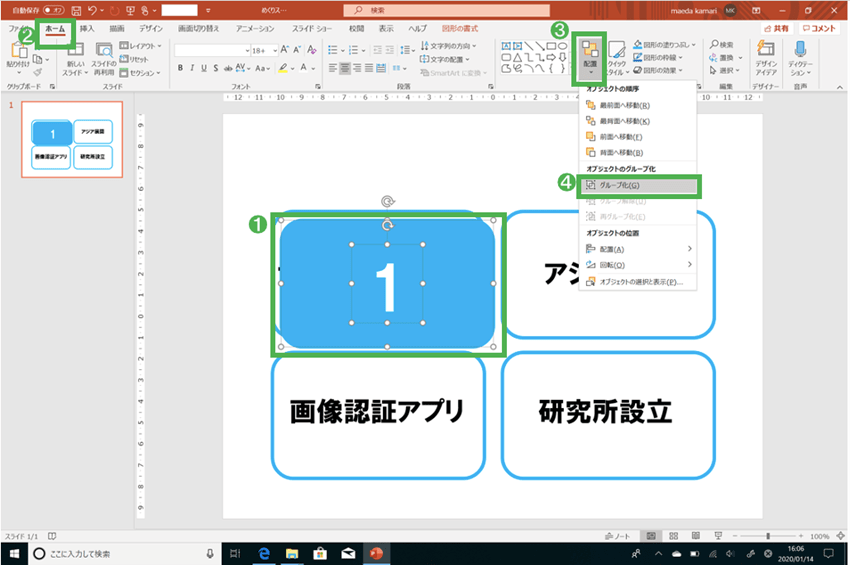
Task: Toggle text shadow S button
Action: click(216, 68)
